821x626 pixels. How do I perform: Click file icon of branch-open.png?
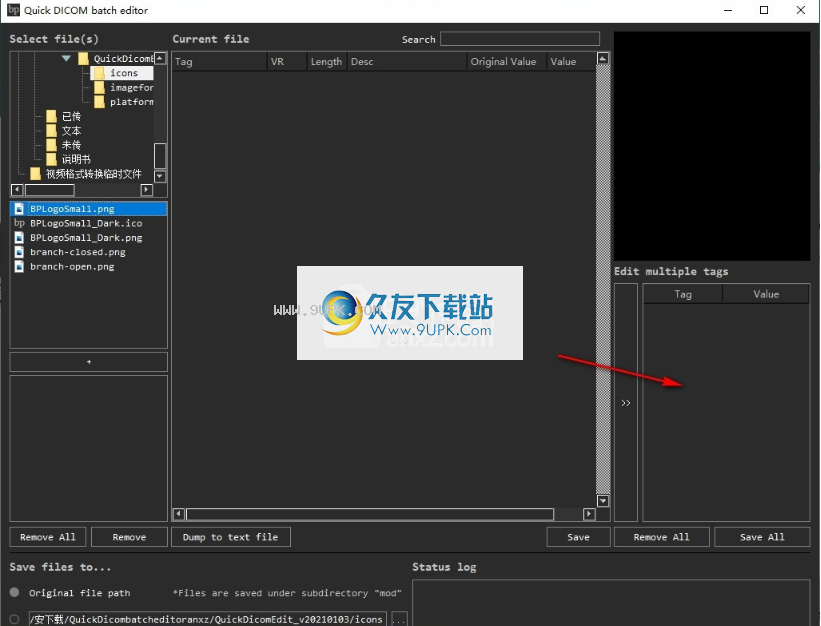click(x=19, y=266)
